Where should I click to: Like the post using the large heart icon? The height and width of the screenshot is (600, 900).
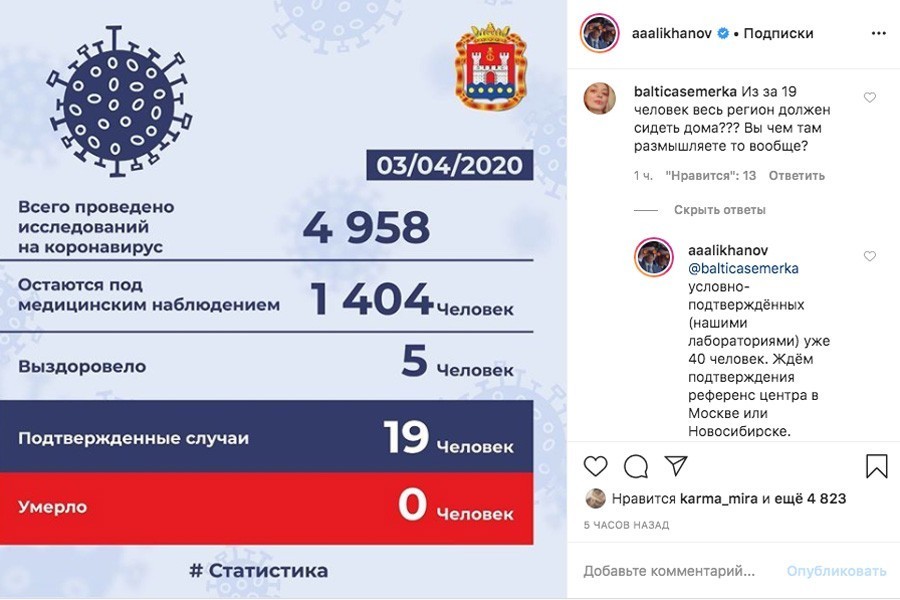point(595,466)
